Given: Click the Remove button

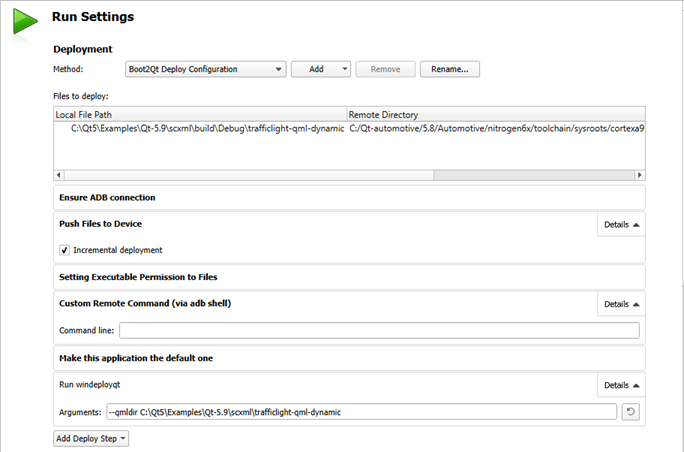Looking at the screenshot, I should click(x=385, y=69).
